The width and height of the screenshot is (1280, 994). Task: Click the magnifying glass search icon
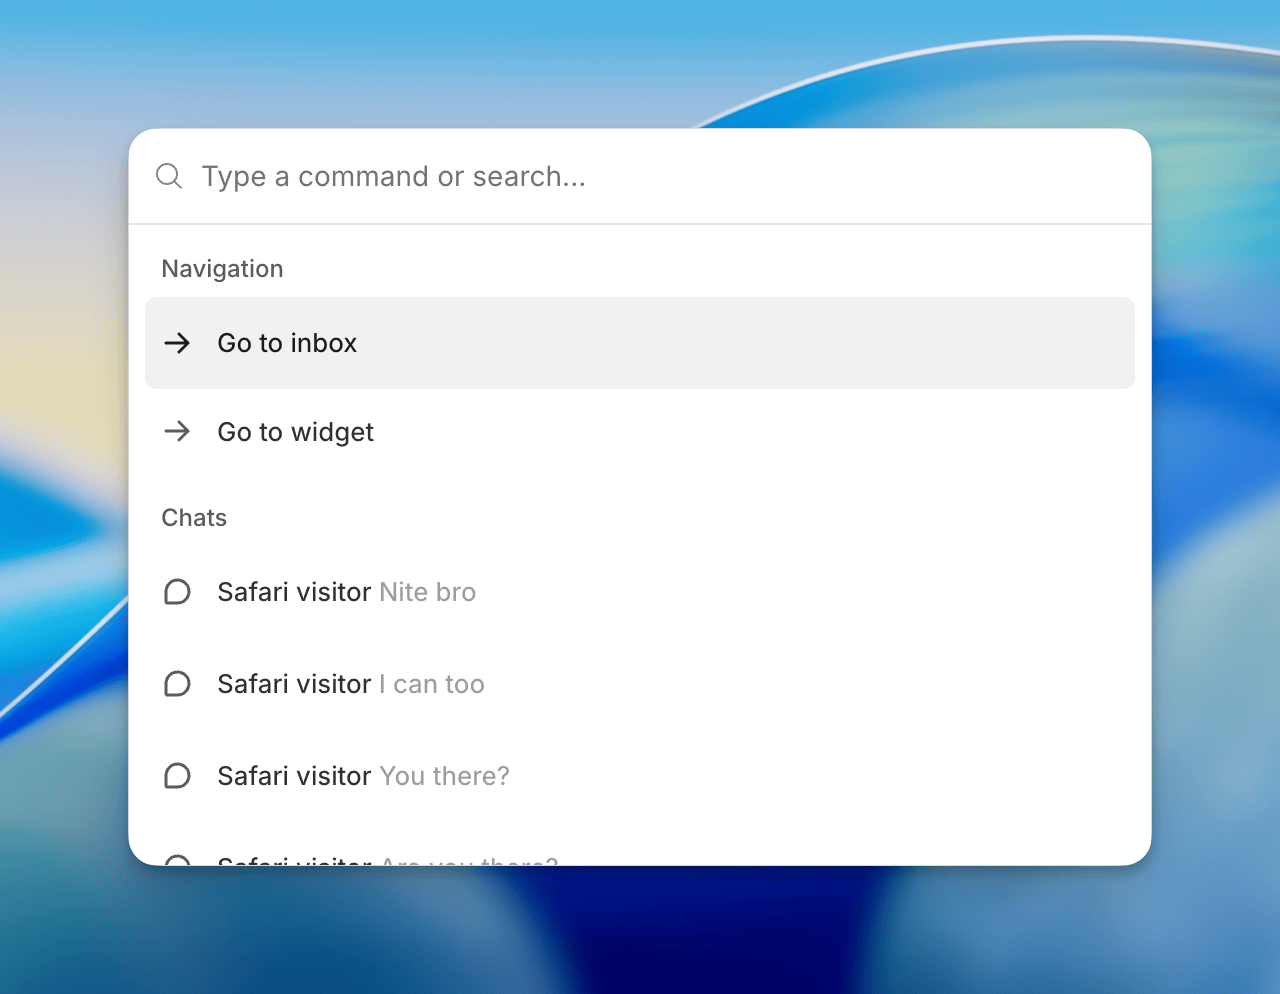[x=169, y=177]
